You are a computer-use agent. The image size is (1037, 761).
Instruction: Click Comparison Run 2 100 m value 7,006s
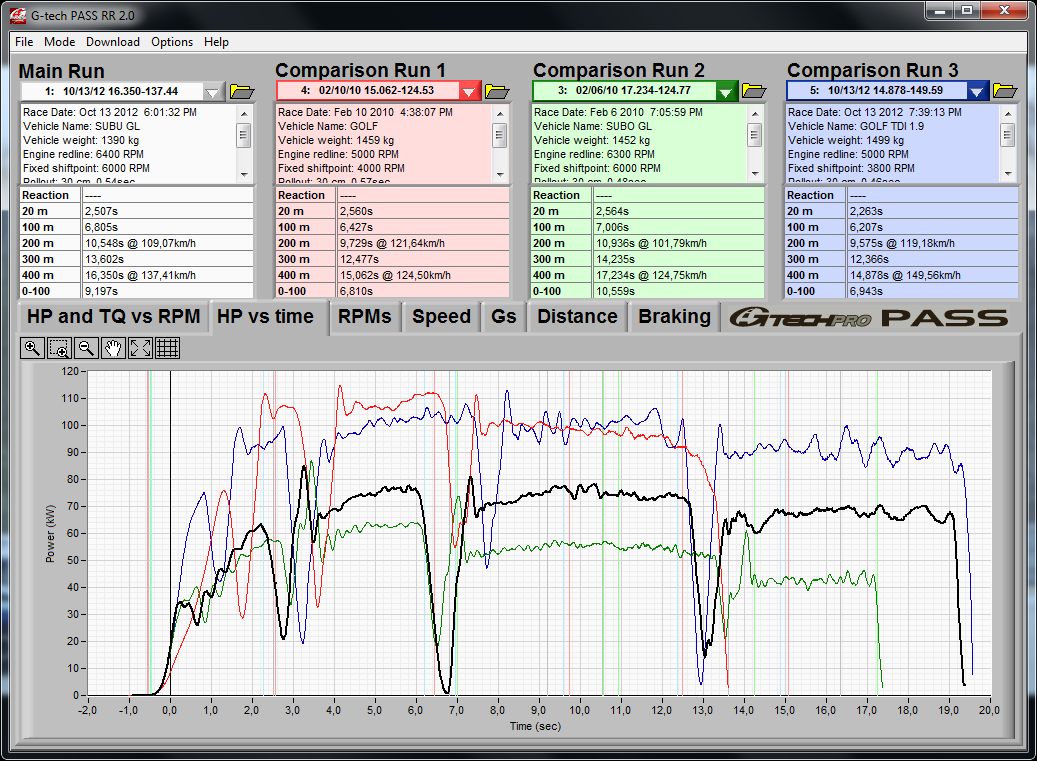click(x=679, y=227)
